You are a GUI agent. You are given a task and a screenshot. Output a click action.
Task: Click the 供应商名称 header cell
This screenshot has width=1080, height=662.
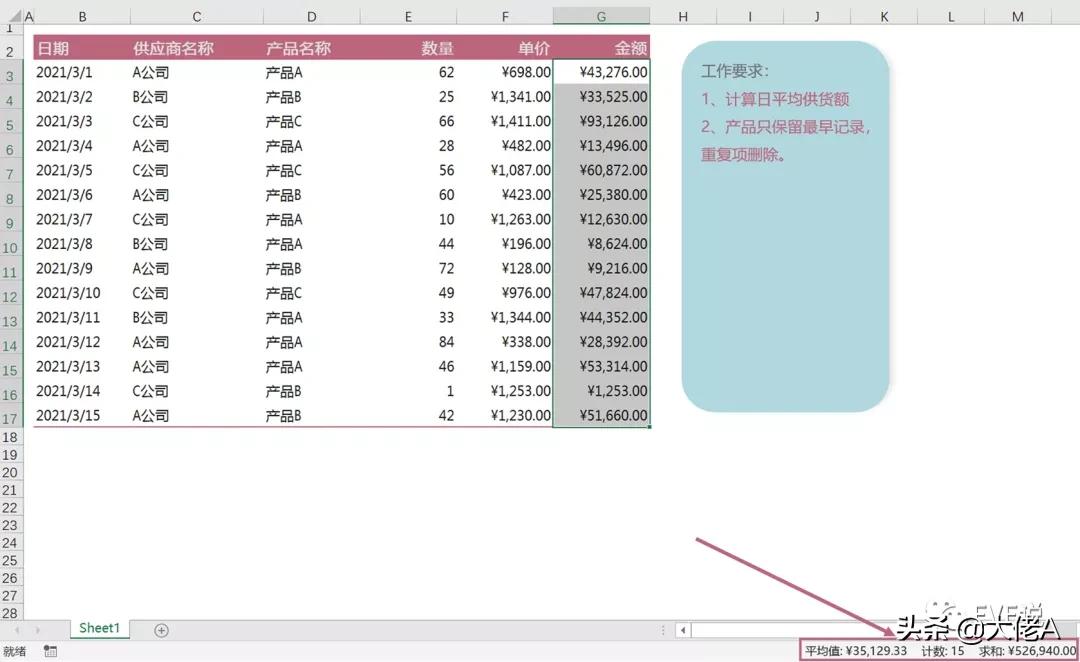(197, 48)
